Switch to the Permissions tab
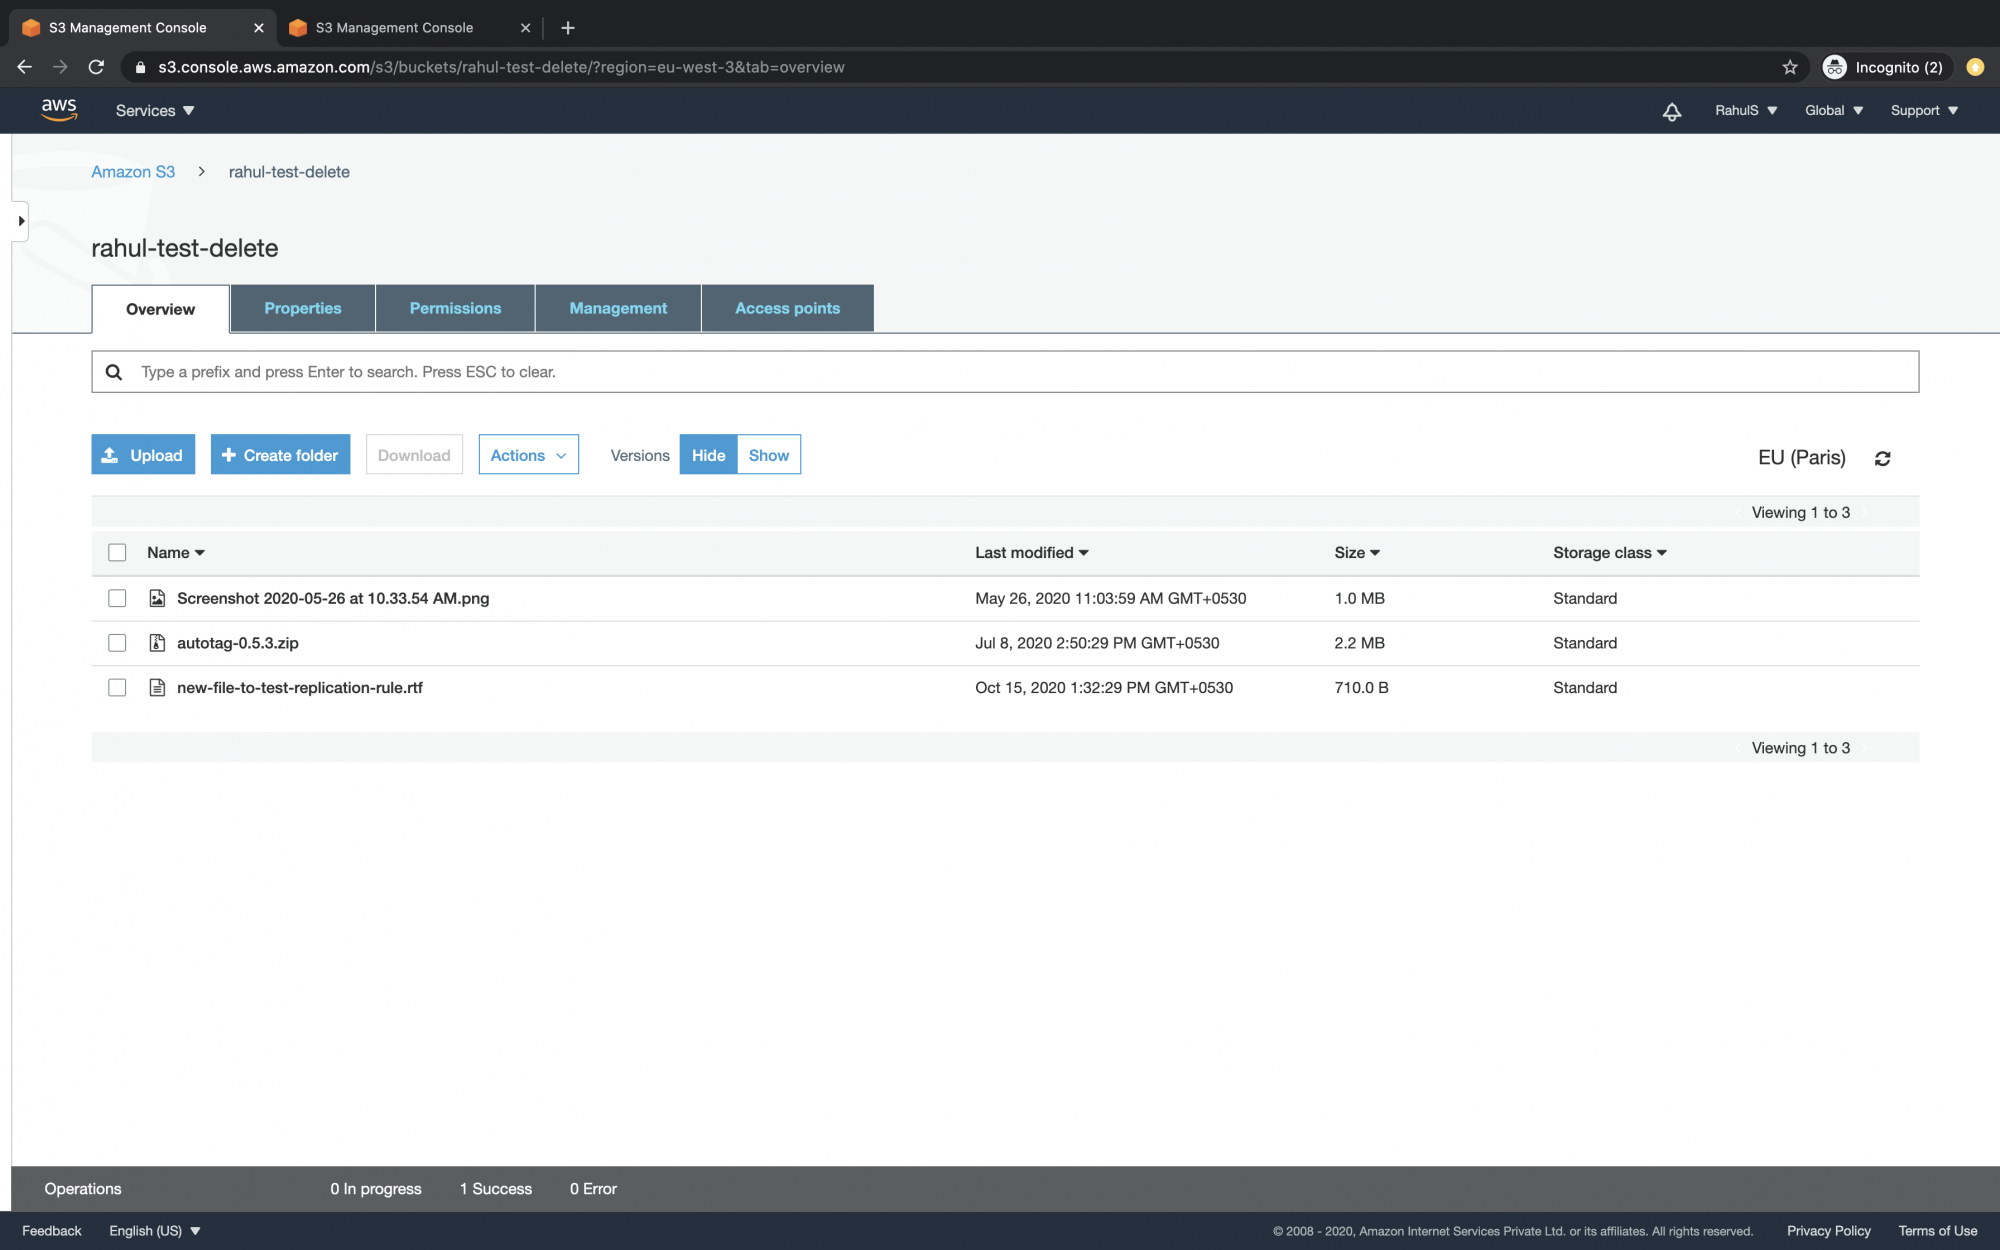This screenshot has height=1250, width=2000. tap(455, 308)
